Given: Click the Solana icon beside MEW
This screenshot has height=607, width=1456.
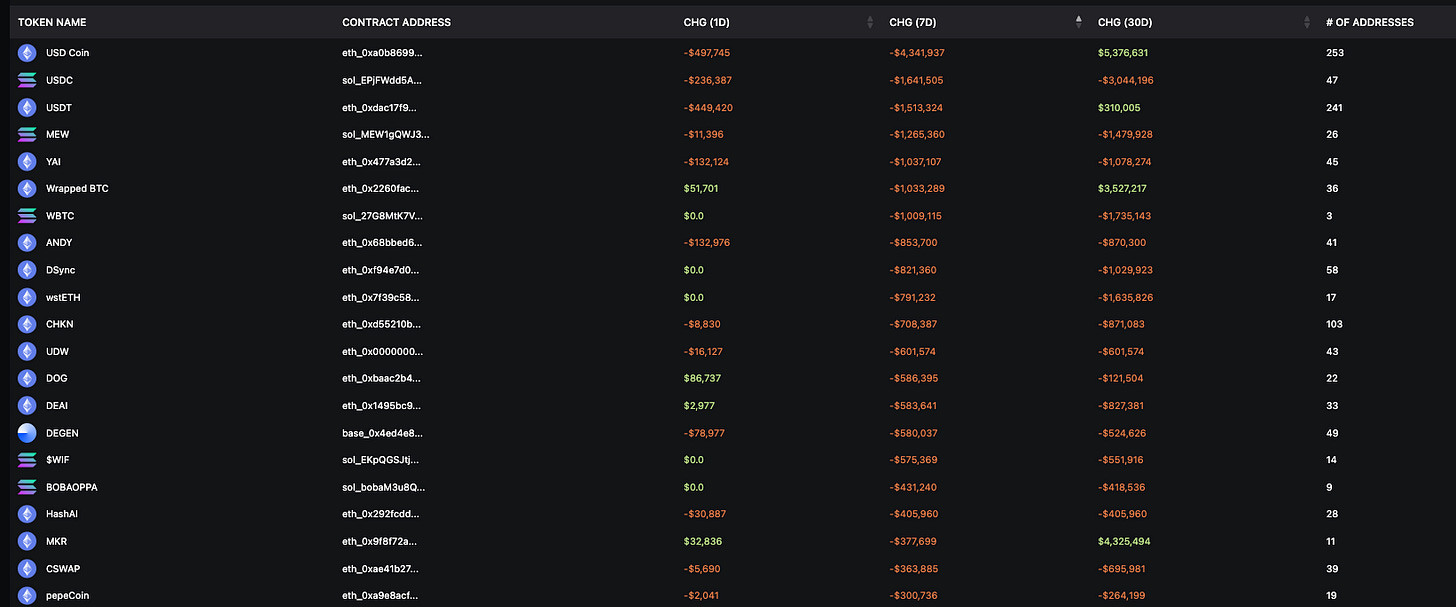Looking at the screenshot, I should (27, 134).
